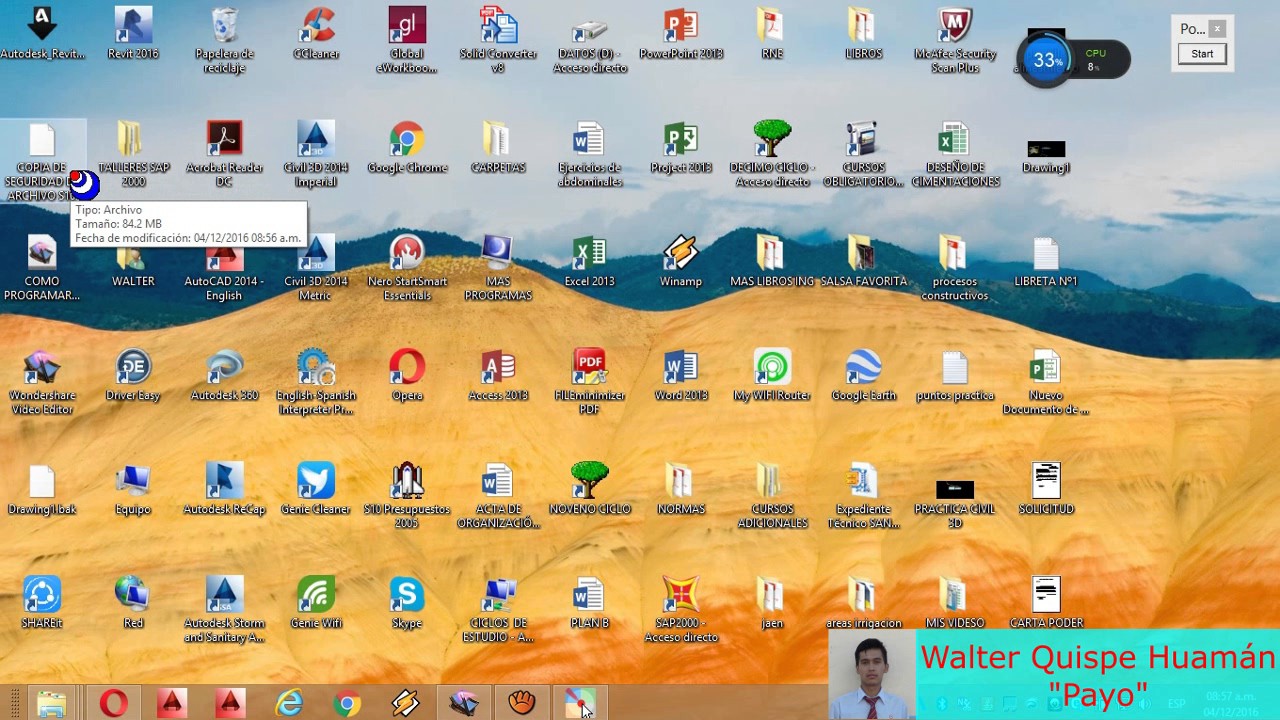
Task: Launch Access 2013 from the desktop
Action: 498,375
